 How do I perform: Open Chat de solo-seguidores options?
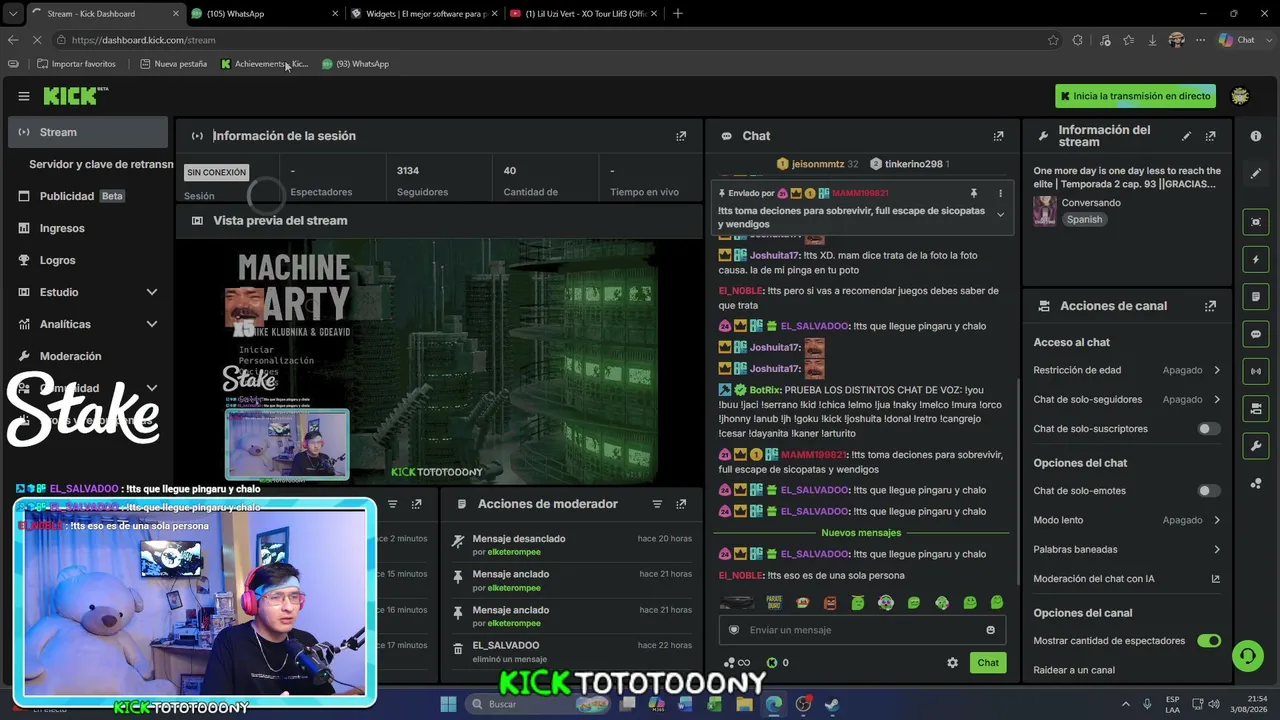tap(1127, 399)
